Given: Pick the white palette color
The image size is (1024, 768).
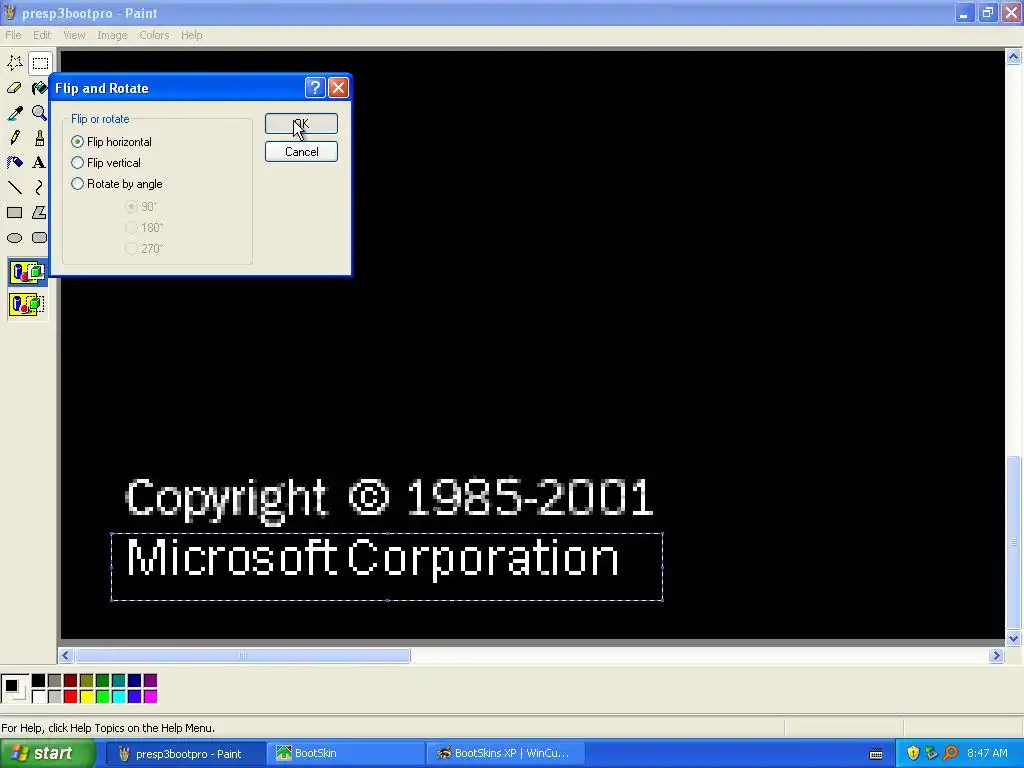Looking at the screenshot, I should click(x=39, y=697).
